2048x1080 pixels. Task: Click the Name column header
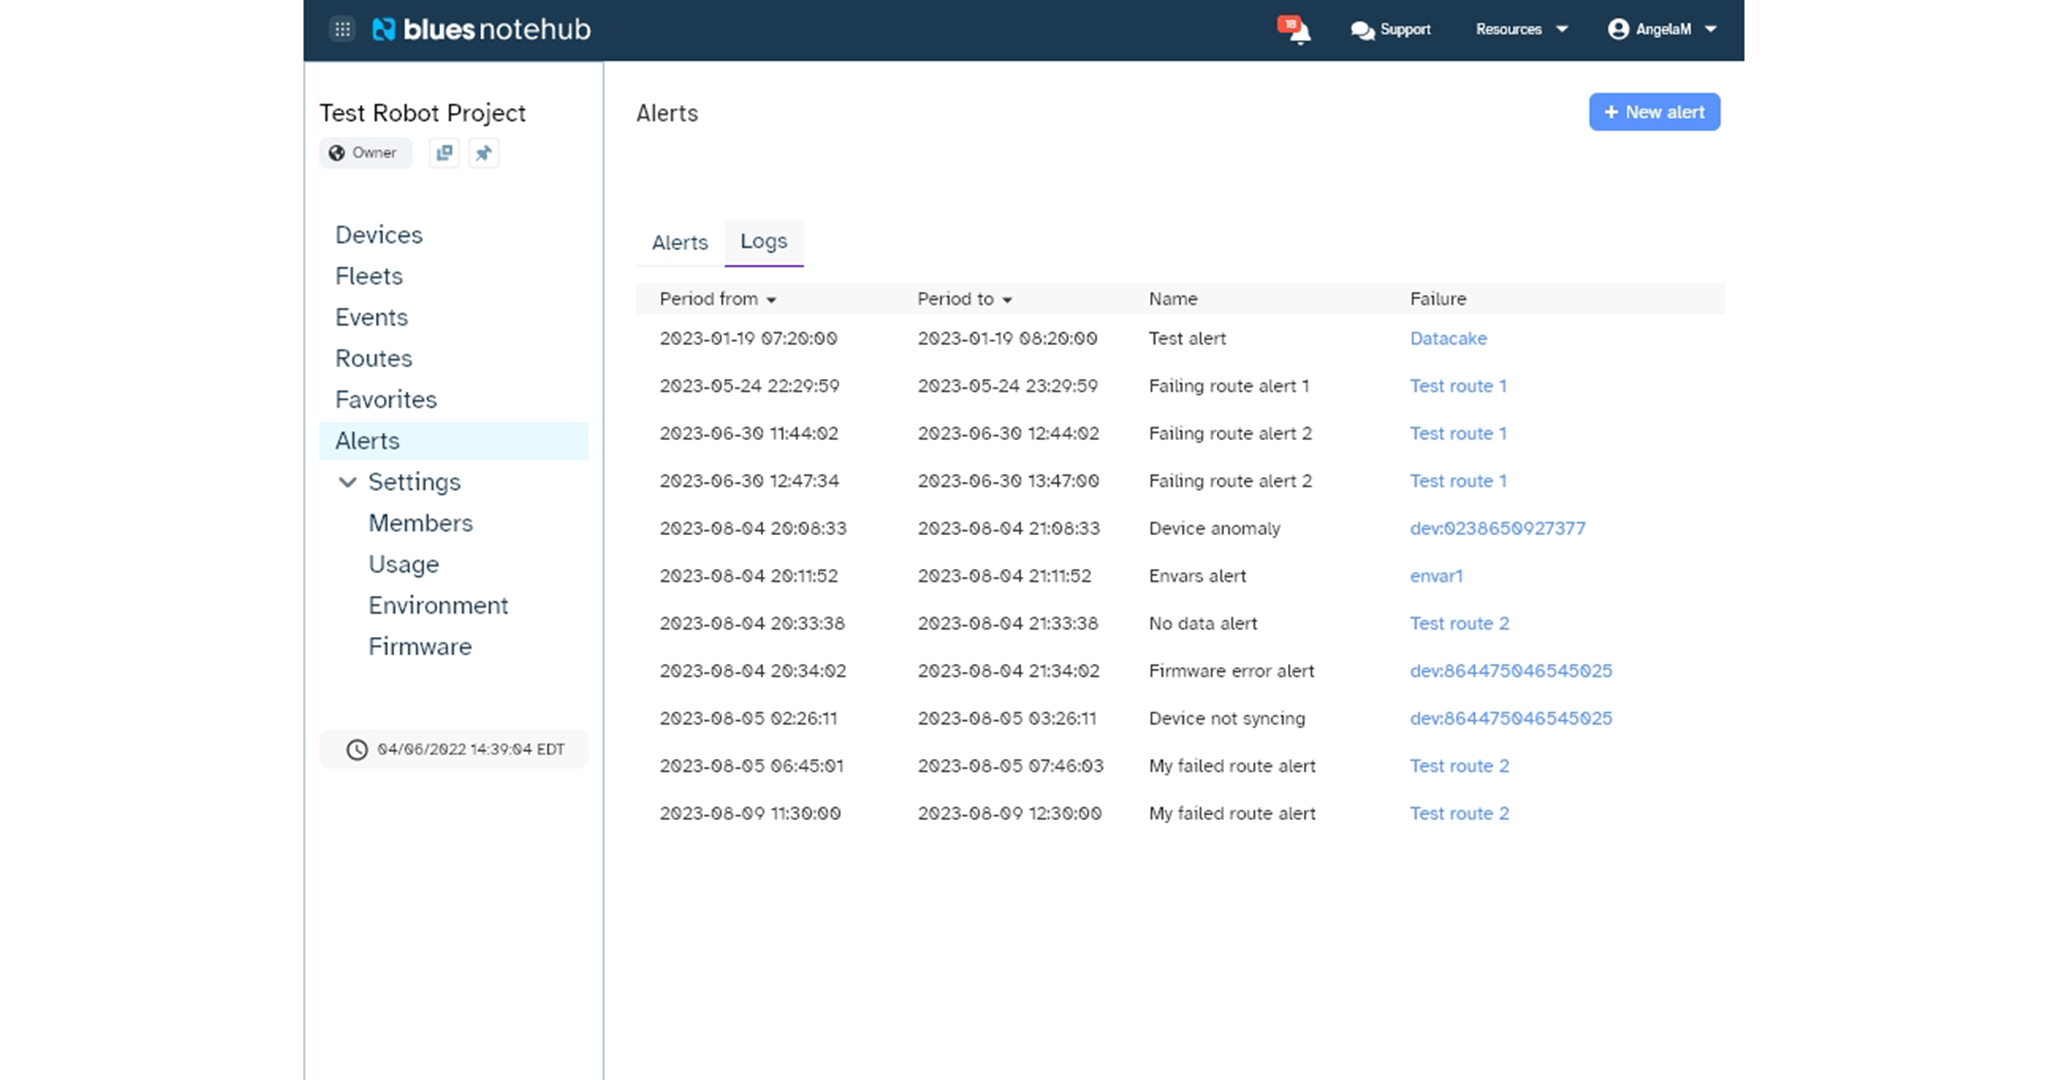pos(1173,299)
